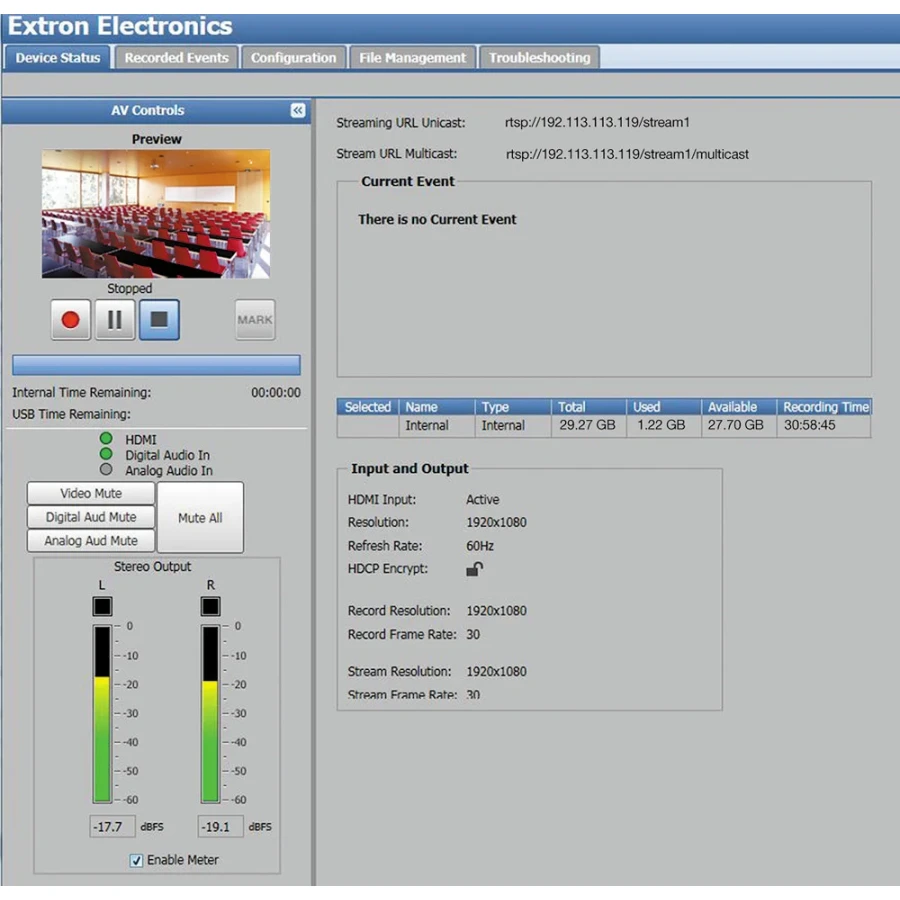This screenshot has height=900, width=900.
Task: Click the Stopped status label
Action: coord(130,288)
